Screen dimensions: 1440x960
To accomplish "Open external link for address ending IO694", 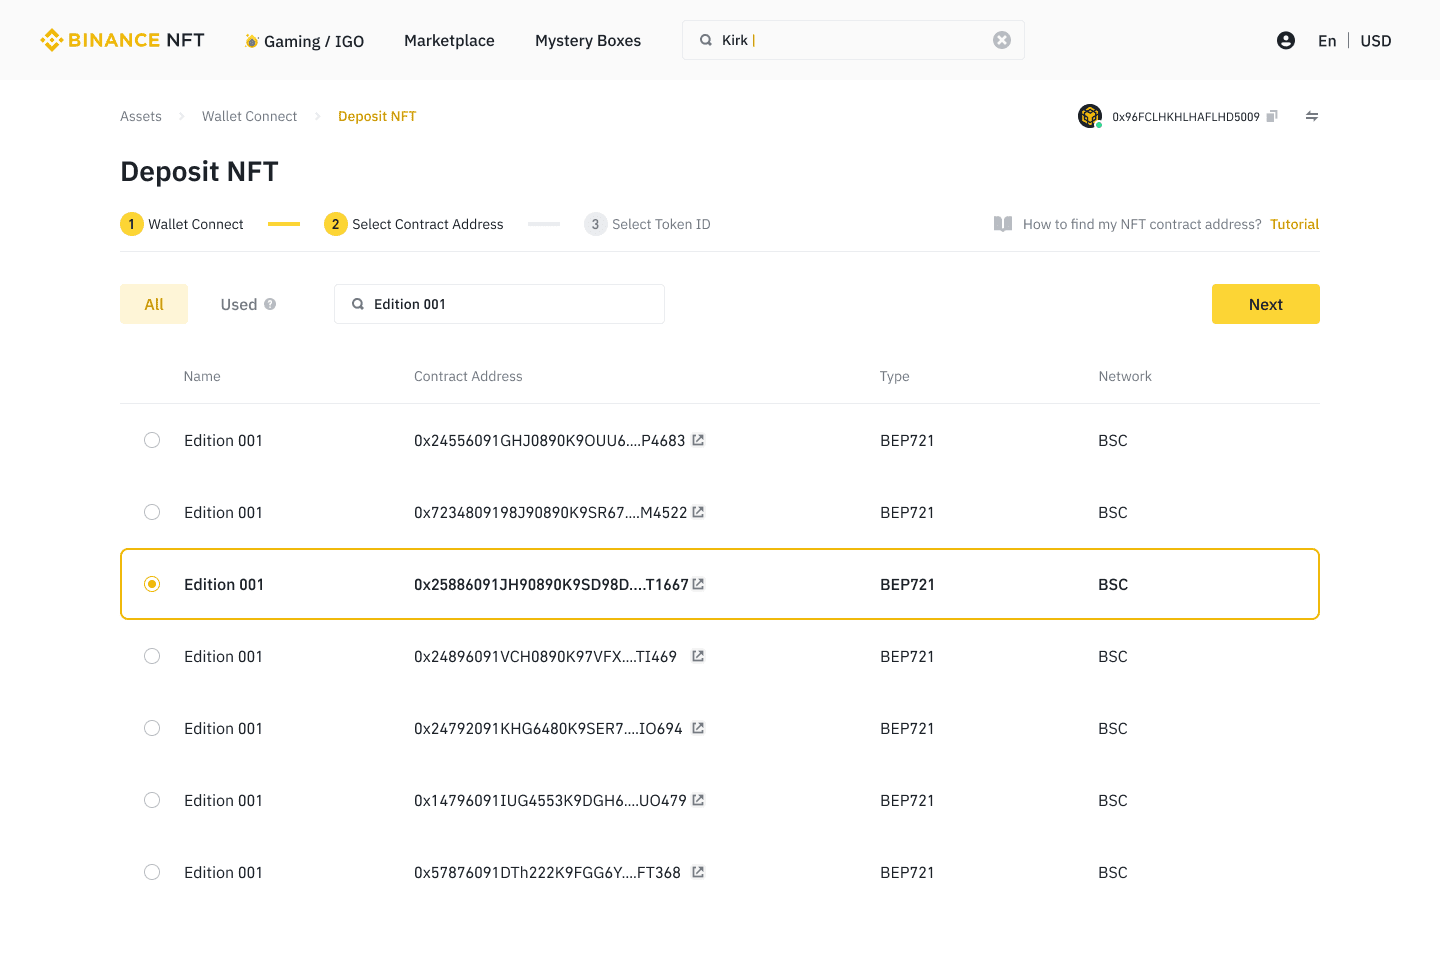I will point(698,728).
